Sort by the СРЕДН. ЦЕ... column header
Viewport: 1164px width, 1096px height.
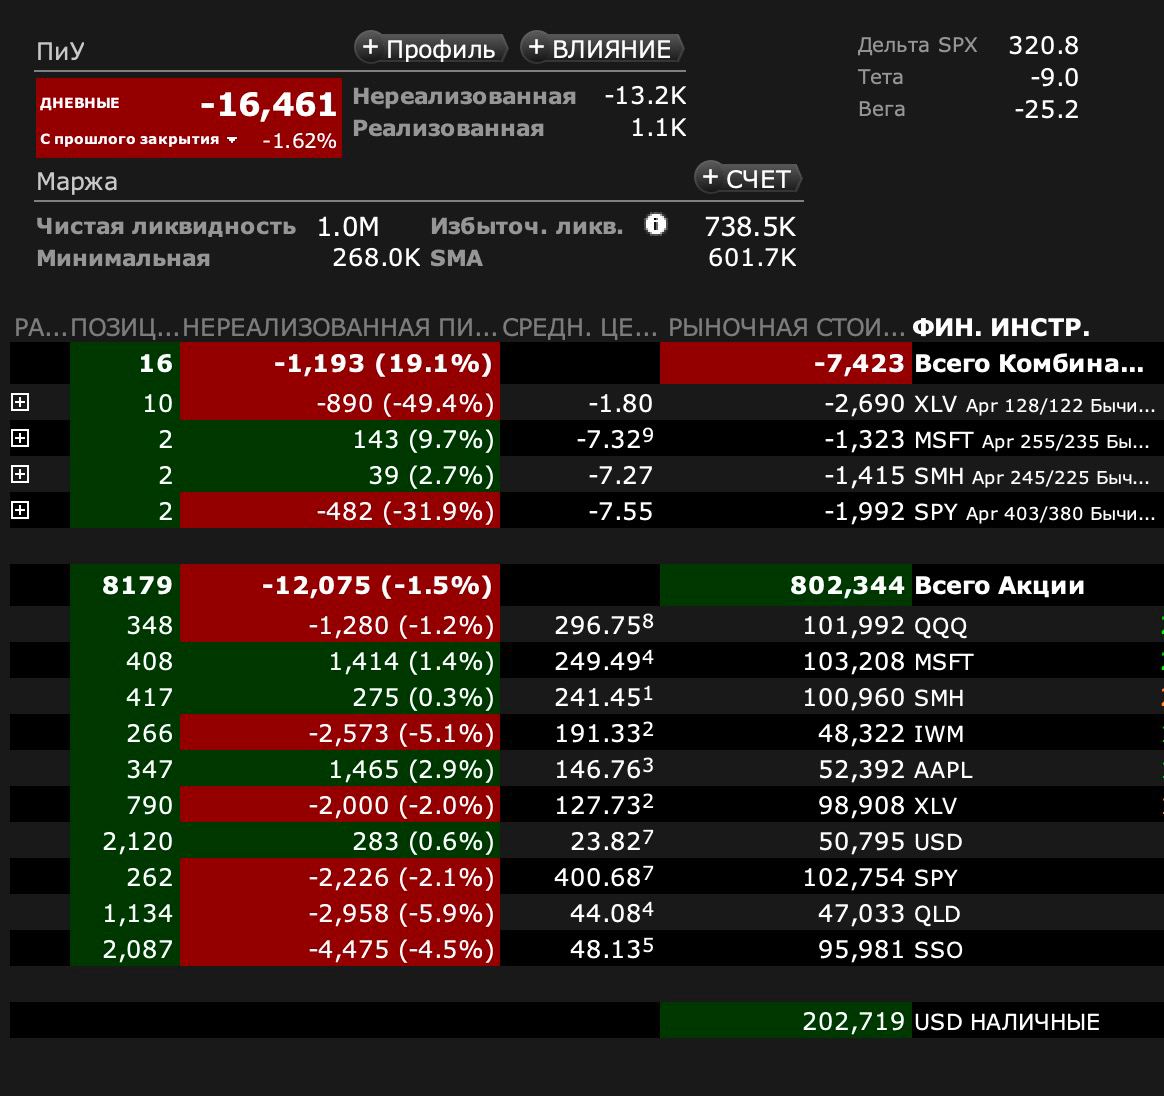[580, 327]
